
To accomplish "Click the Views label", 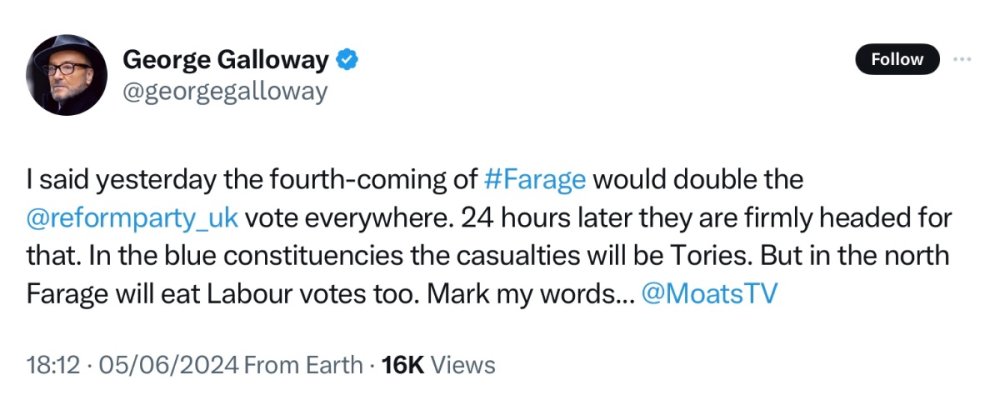I will 463,365.
